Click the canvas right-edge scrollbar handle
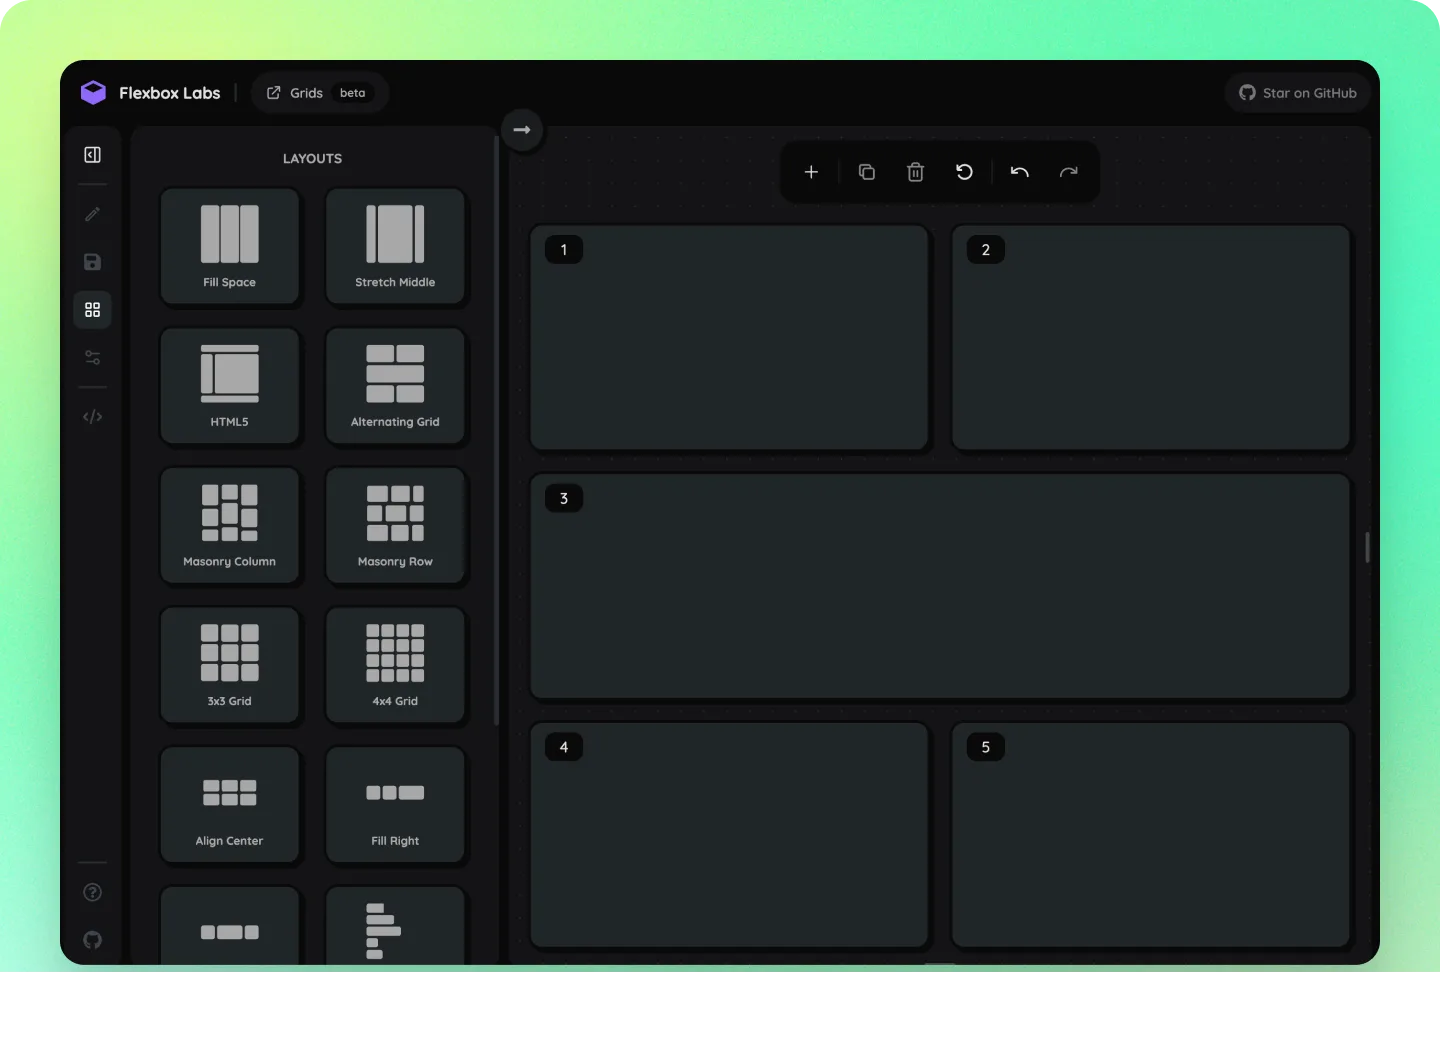Viewport: 1440px width, 1046px height. pyautogui.click(x=1367, y=547)
